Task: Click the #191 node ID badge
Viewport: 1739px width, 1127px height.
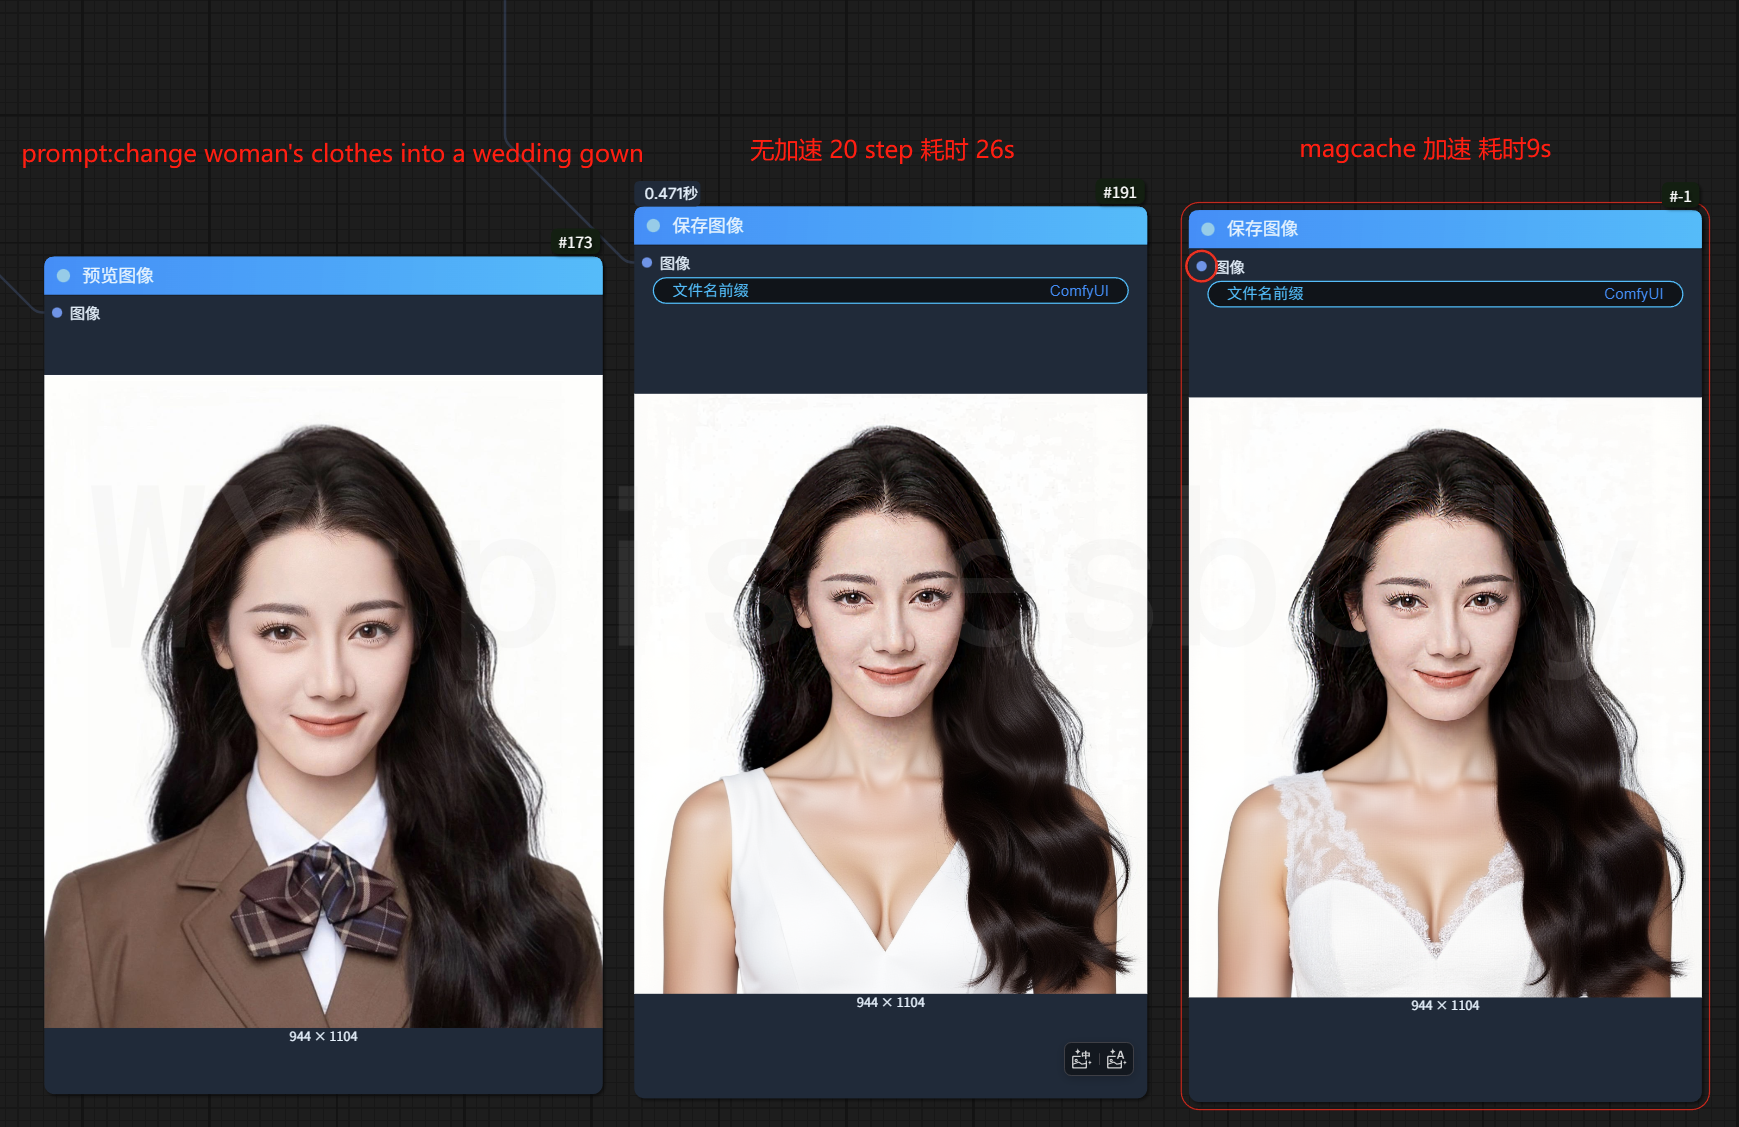Action: pyautogui.click(x=1119, y=192)
